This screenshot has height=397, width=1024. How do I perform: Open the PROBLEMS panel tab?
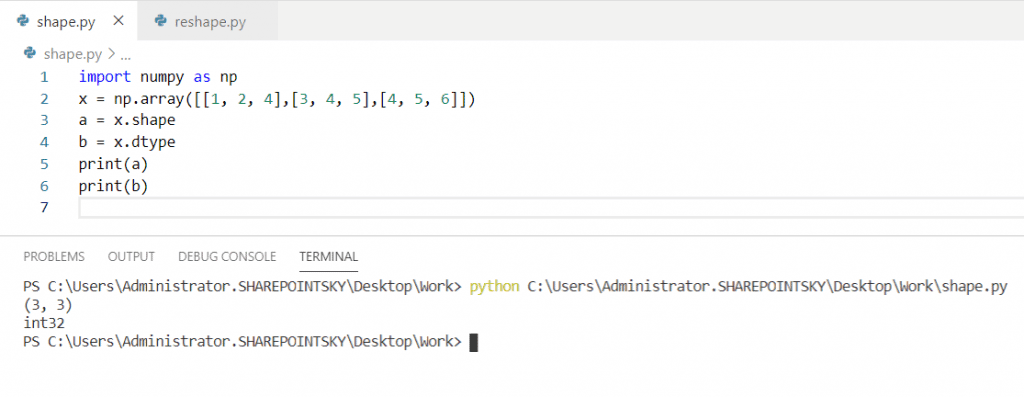[54, 257]
